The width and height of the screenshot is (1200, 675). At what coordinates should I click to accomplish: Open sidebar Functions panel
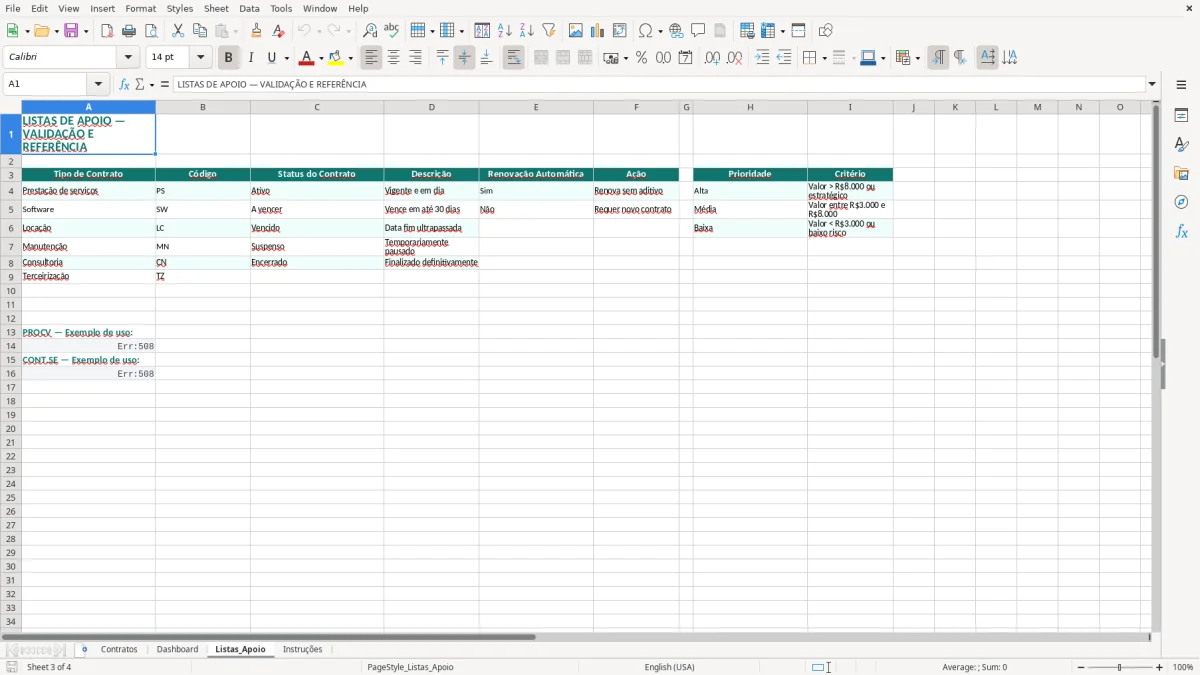[x=1181, y=232]
